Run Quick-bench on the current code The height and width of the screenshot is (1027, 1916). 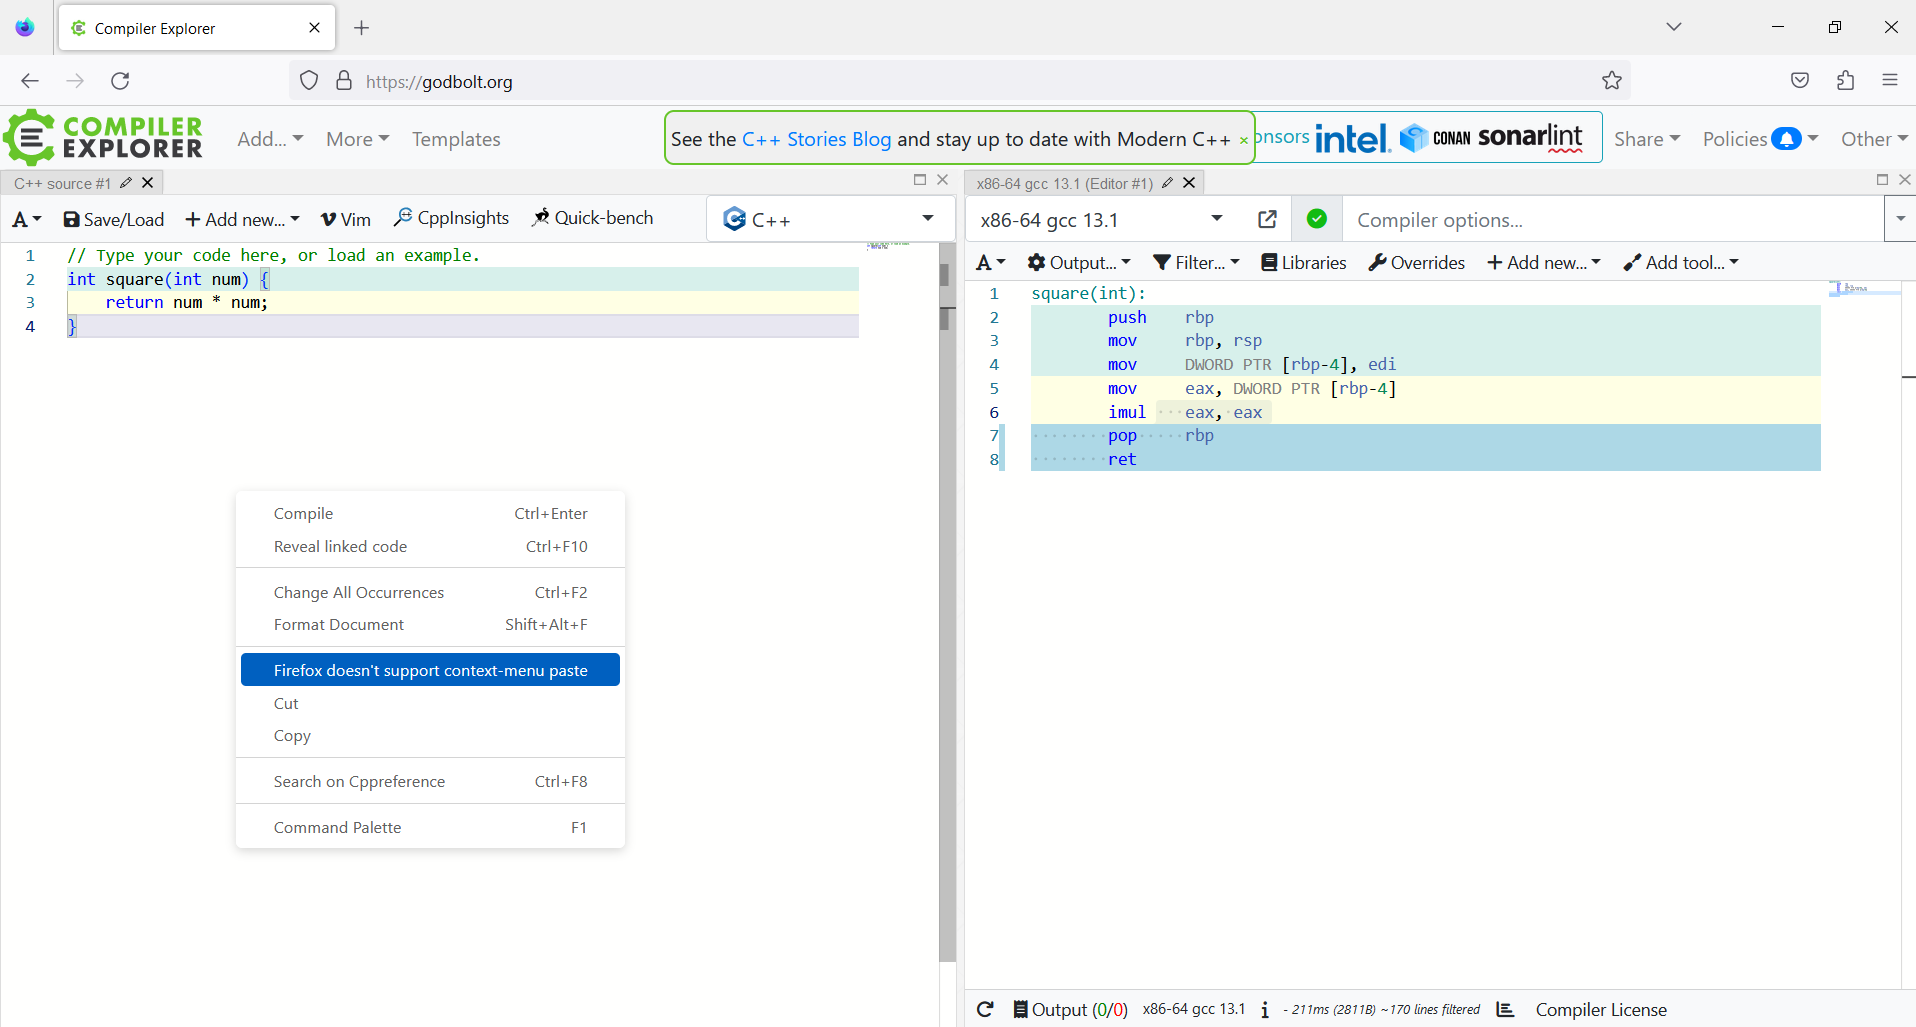coord(592,217)
